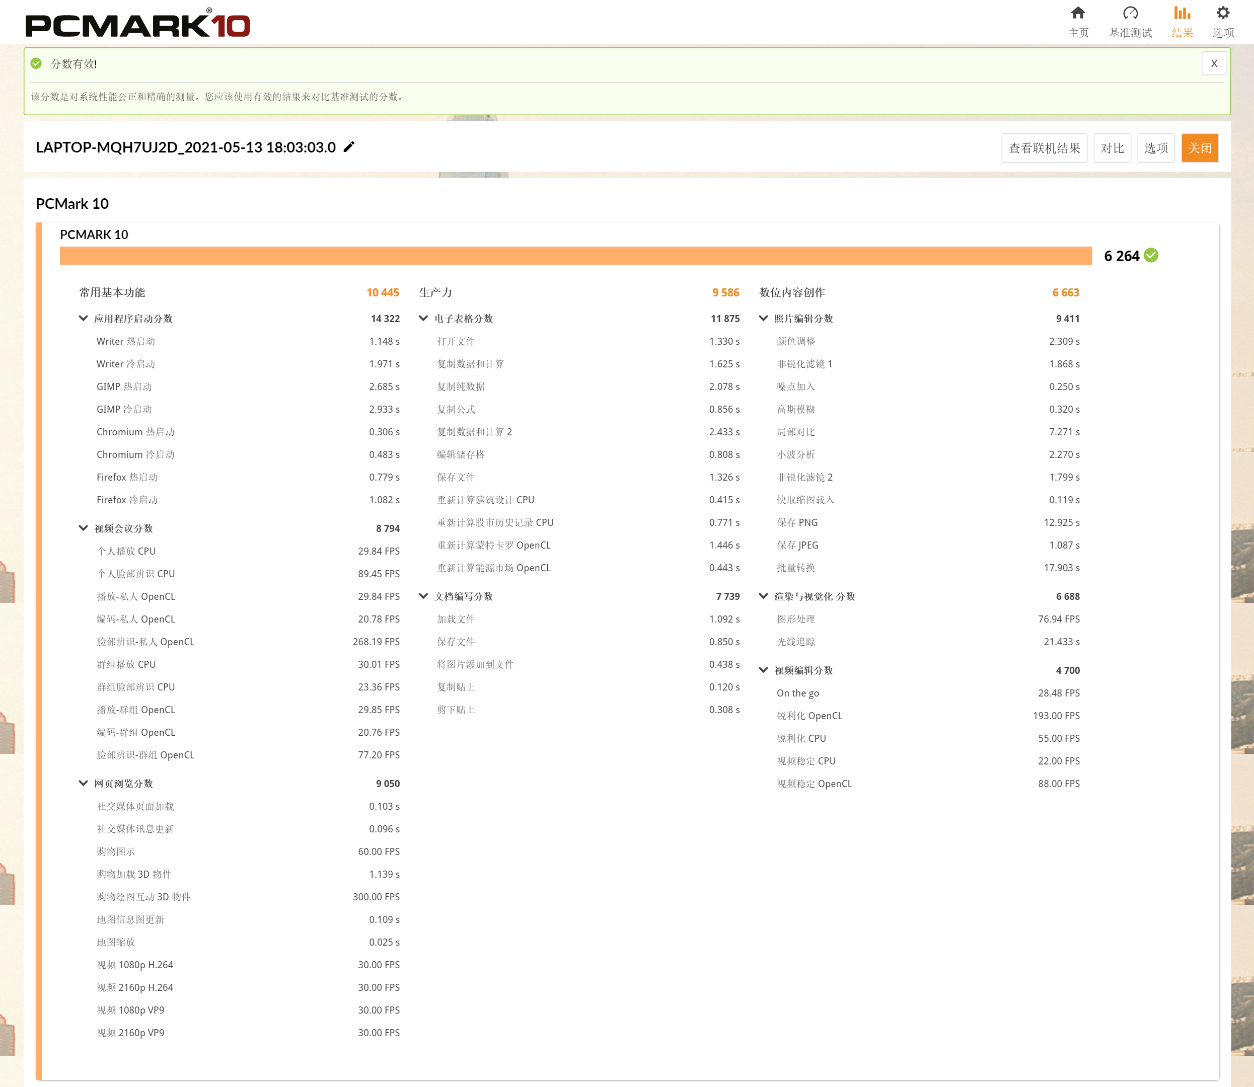The height and width of the screenshot is (1087, 1254).
Task: Open the Options (选项) gear icon in top navigation
Action: pos(1223,13)
